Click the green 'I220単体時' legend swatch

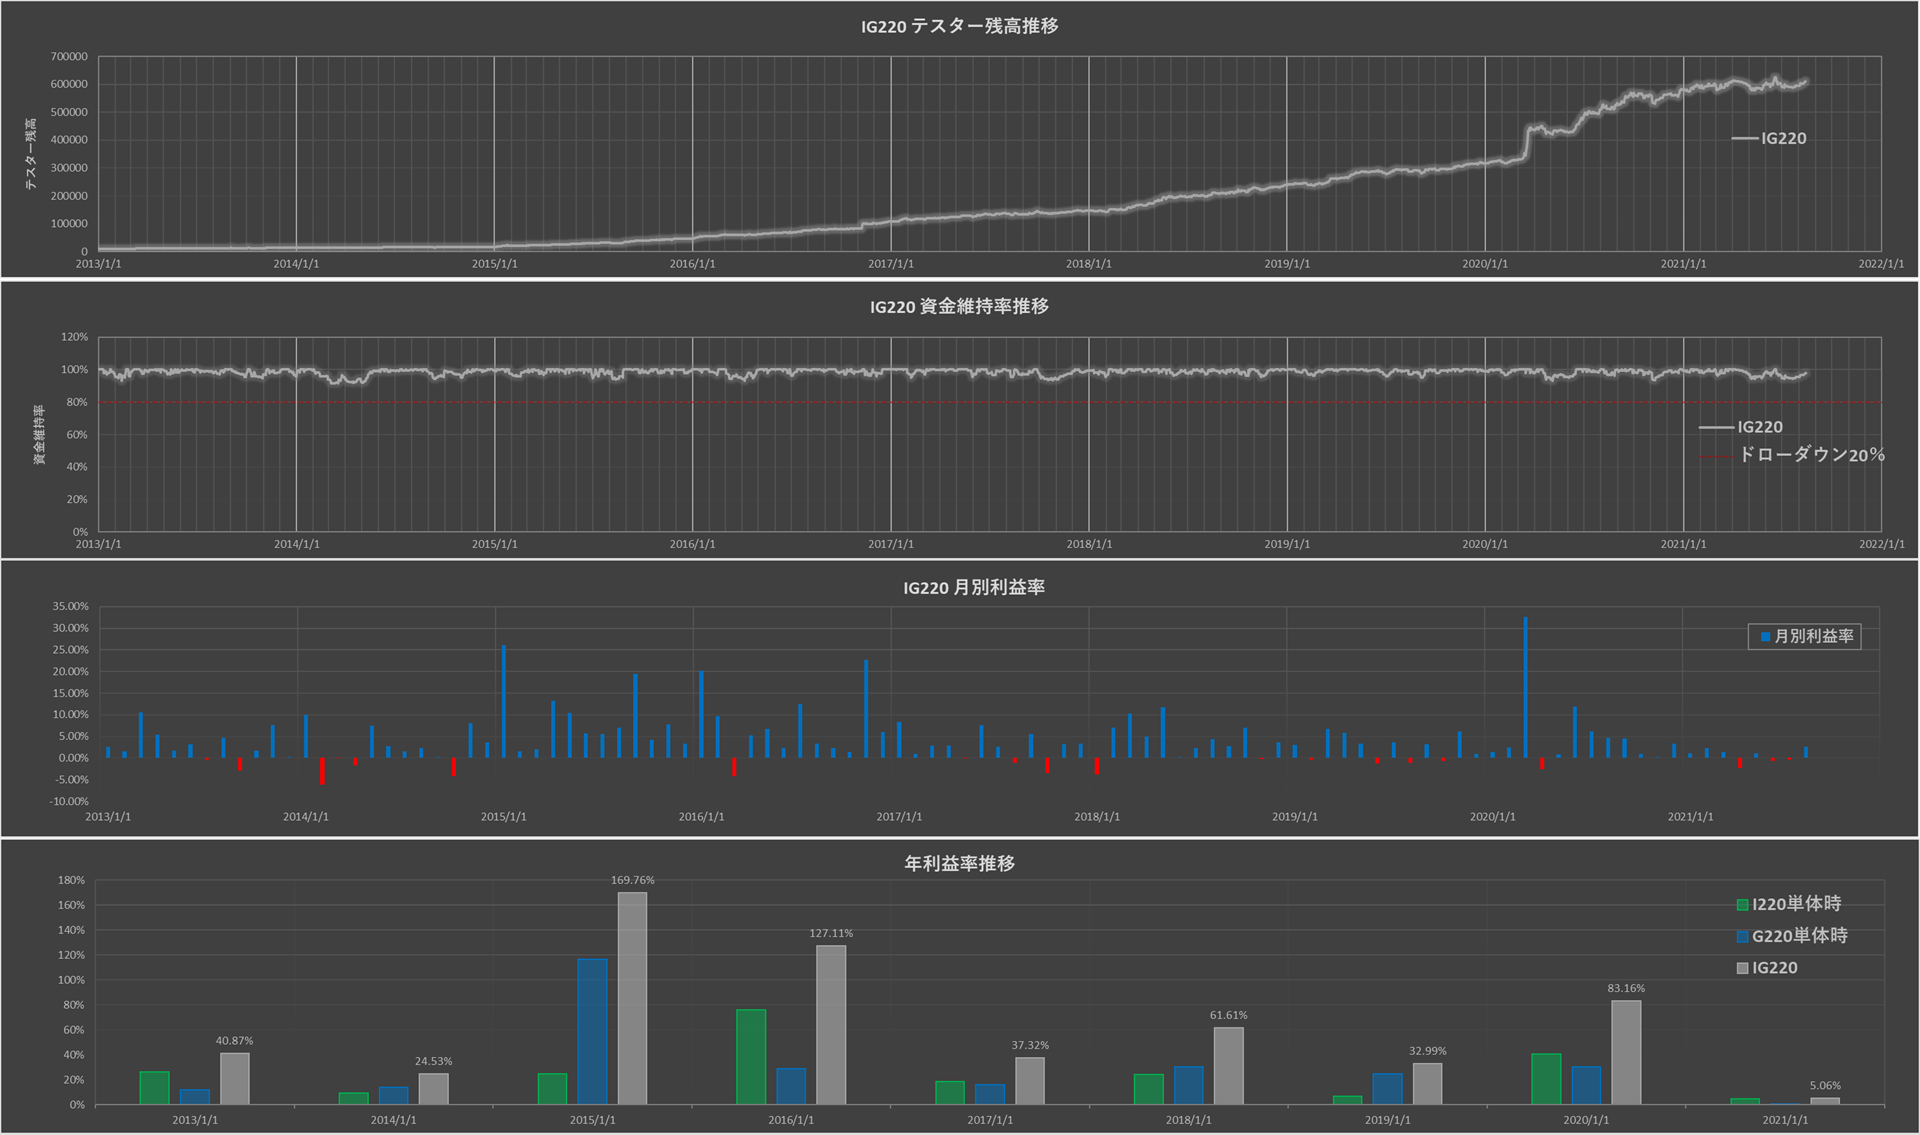tap(1742, 905)
